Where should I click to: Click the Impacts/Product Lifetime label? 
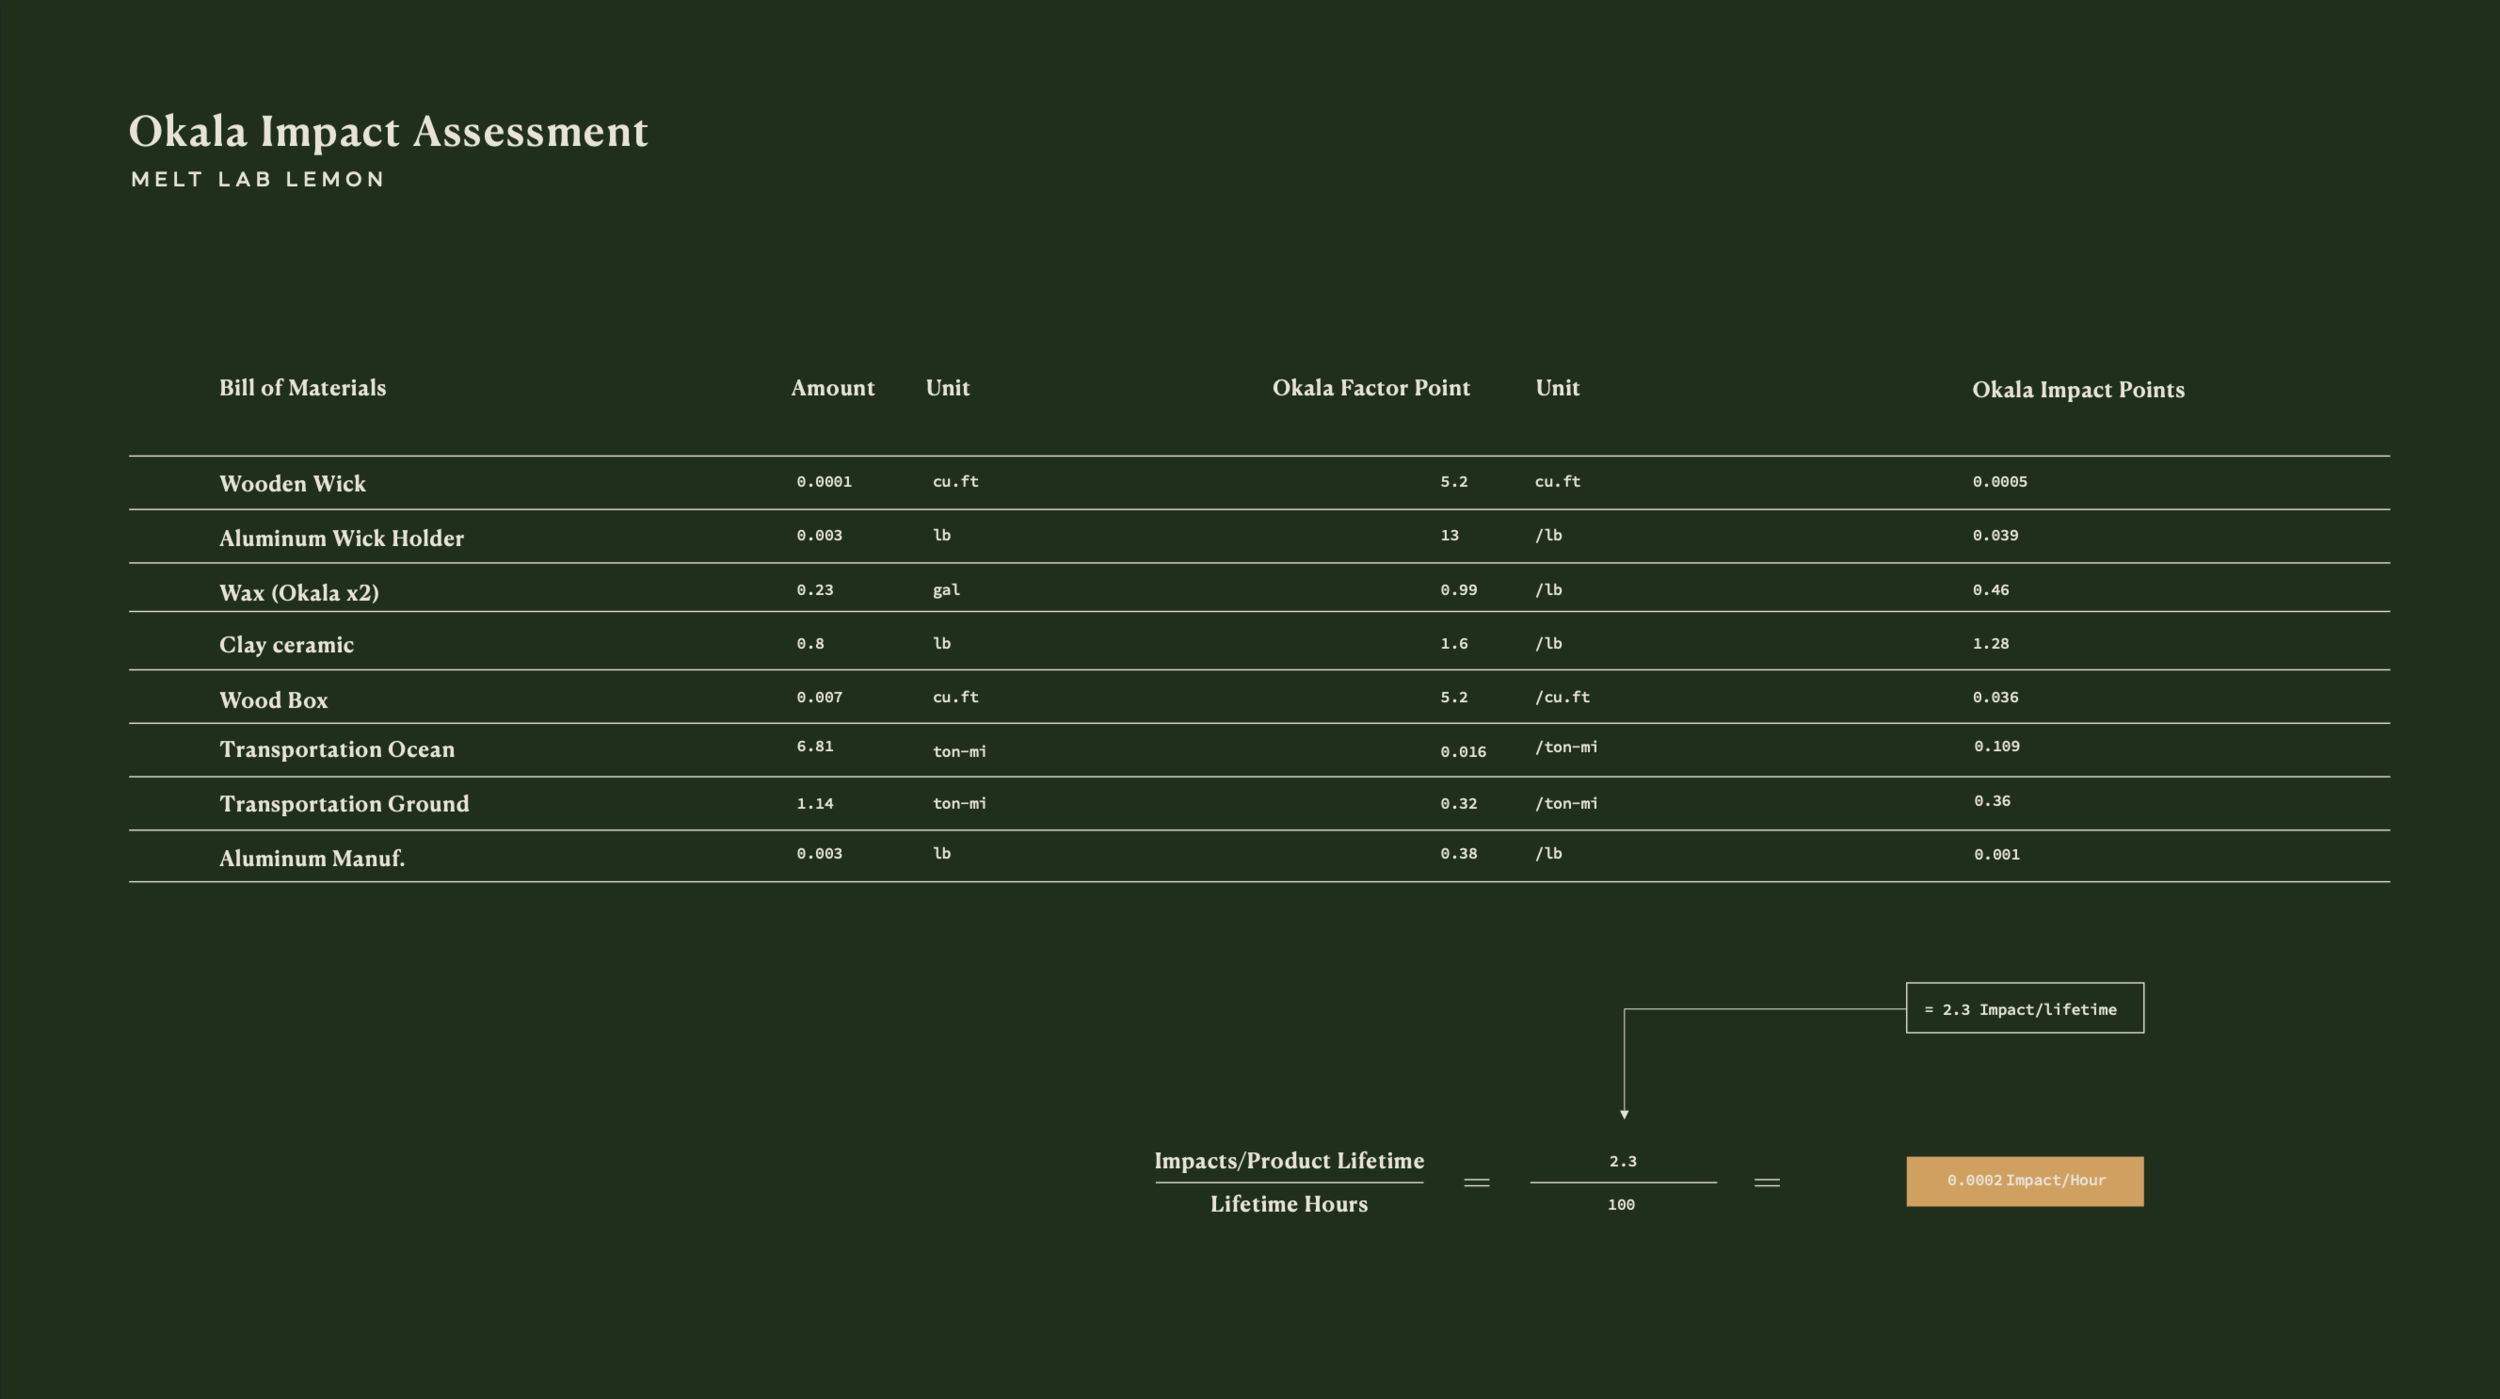coord(1288,1161)
